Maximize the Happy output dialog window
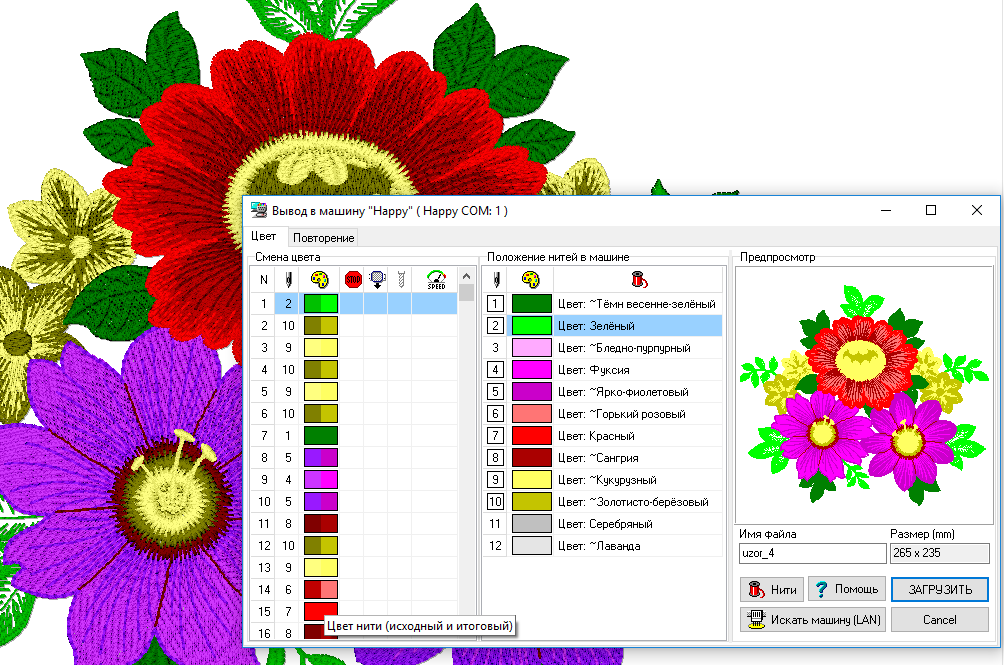Viewport: 1004px width, 665px height. (931, 210)
